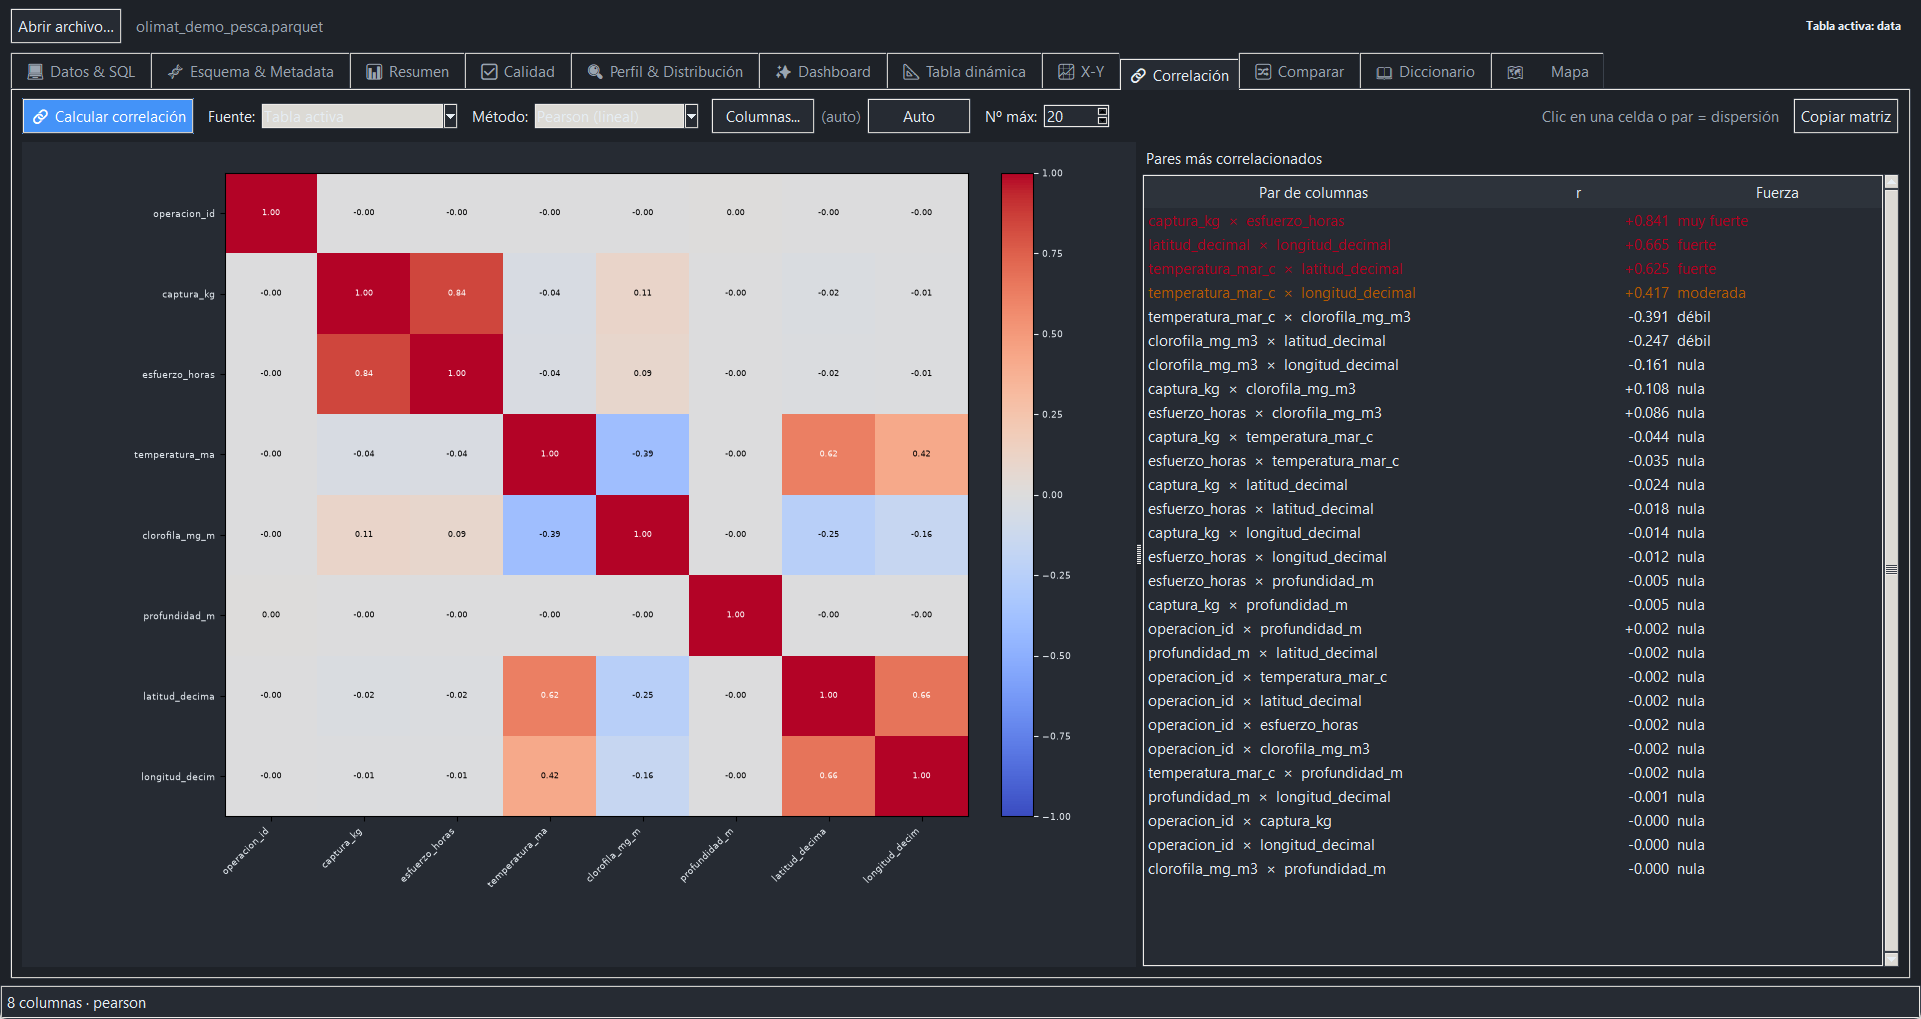Viewport: 1921px width, 1019px height.
Task: Click the Esquema & Metadata tab icon
Action: [175, 72]
